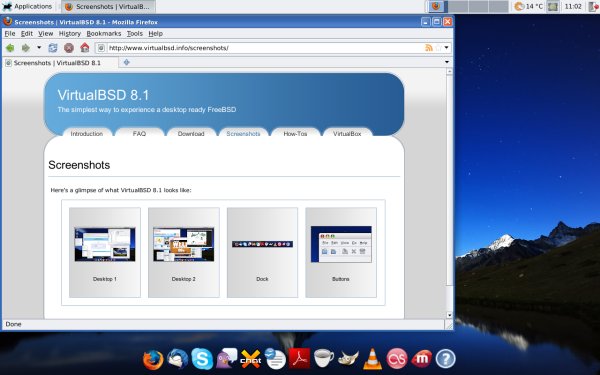Open the Edit menu
600x375 pixels.
click(26, 34)
